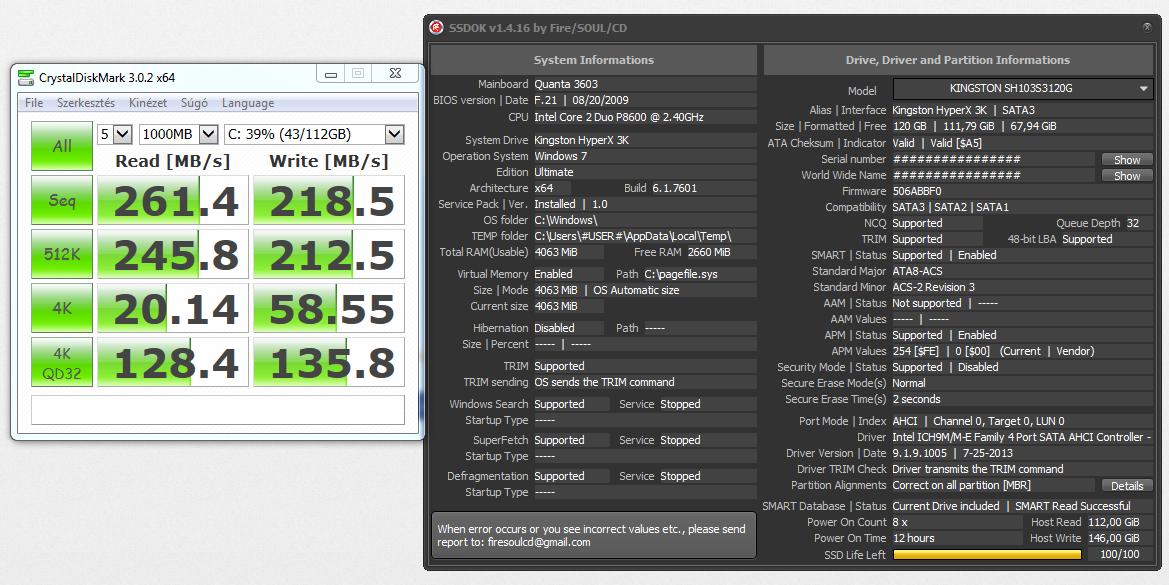
Task: Click the Seq read result 261.4
Action: pos(173,200)
